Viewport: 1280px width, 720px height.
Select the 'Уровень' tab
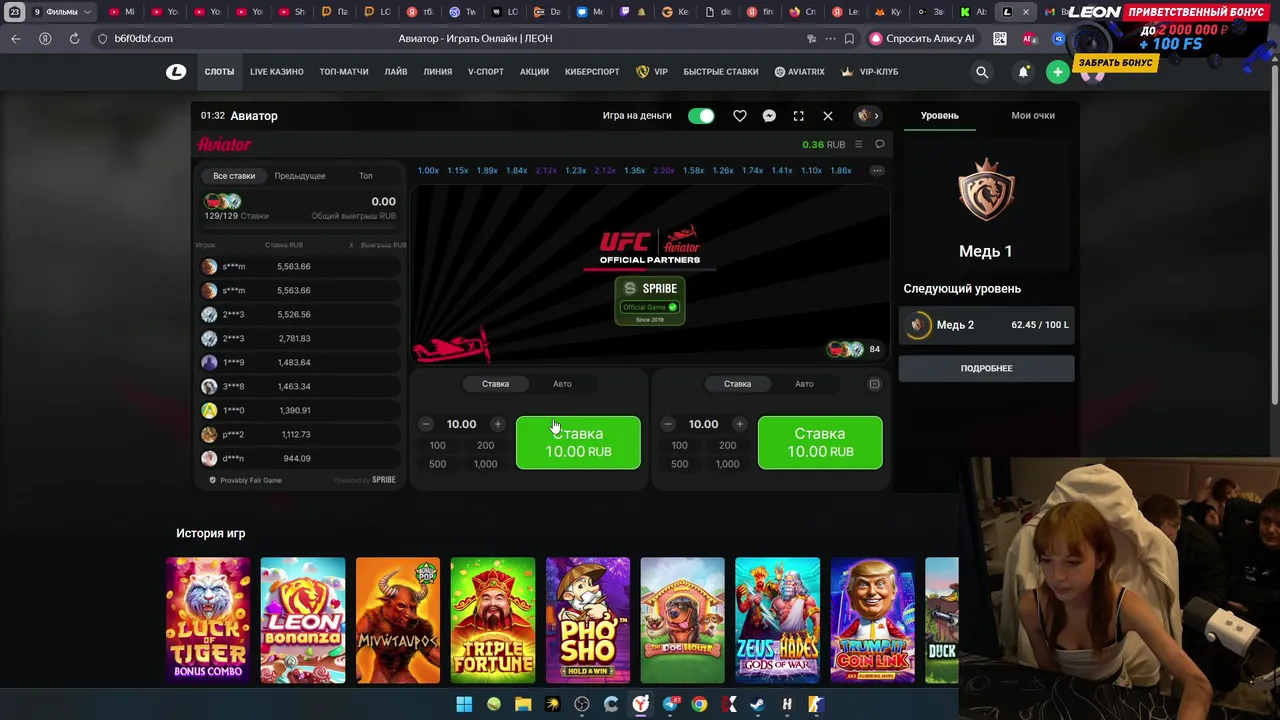pyautogui.click(x=940, y=116)
